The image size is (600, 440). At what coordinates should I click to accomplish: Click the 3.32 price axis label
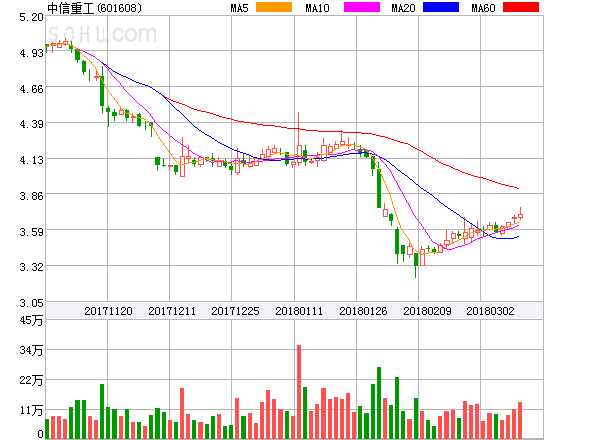(31, 267)
